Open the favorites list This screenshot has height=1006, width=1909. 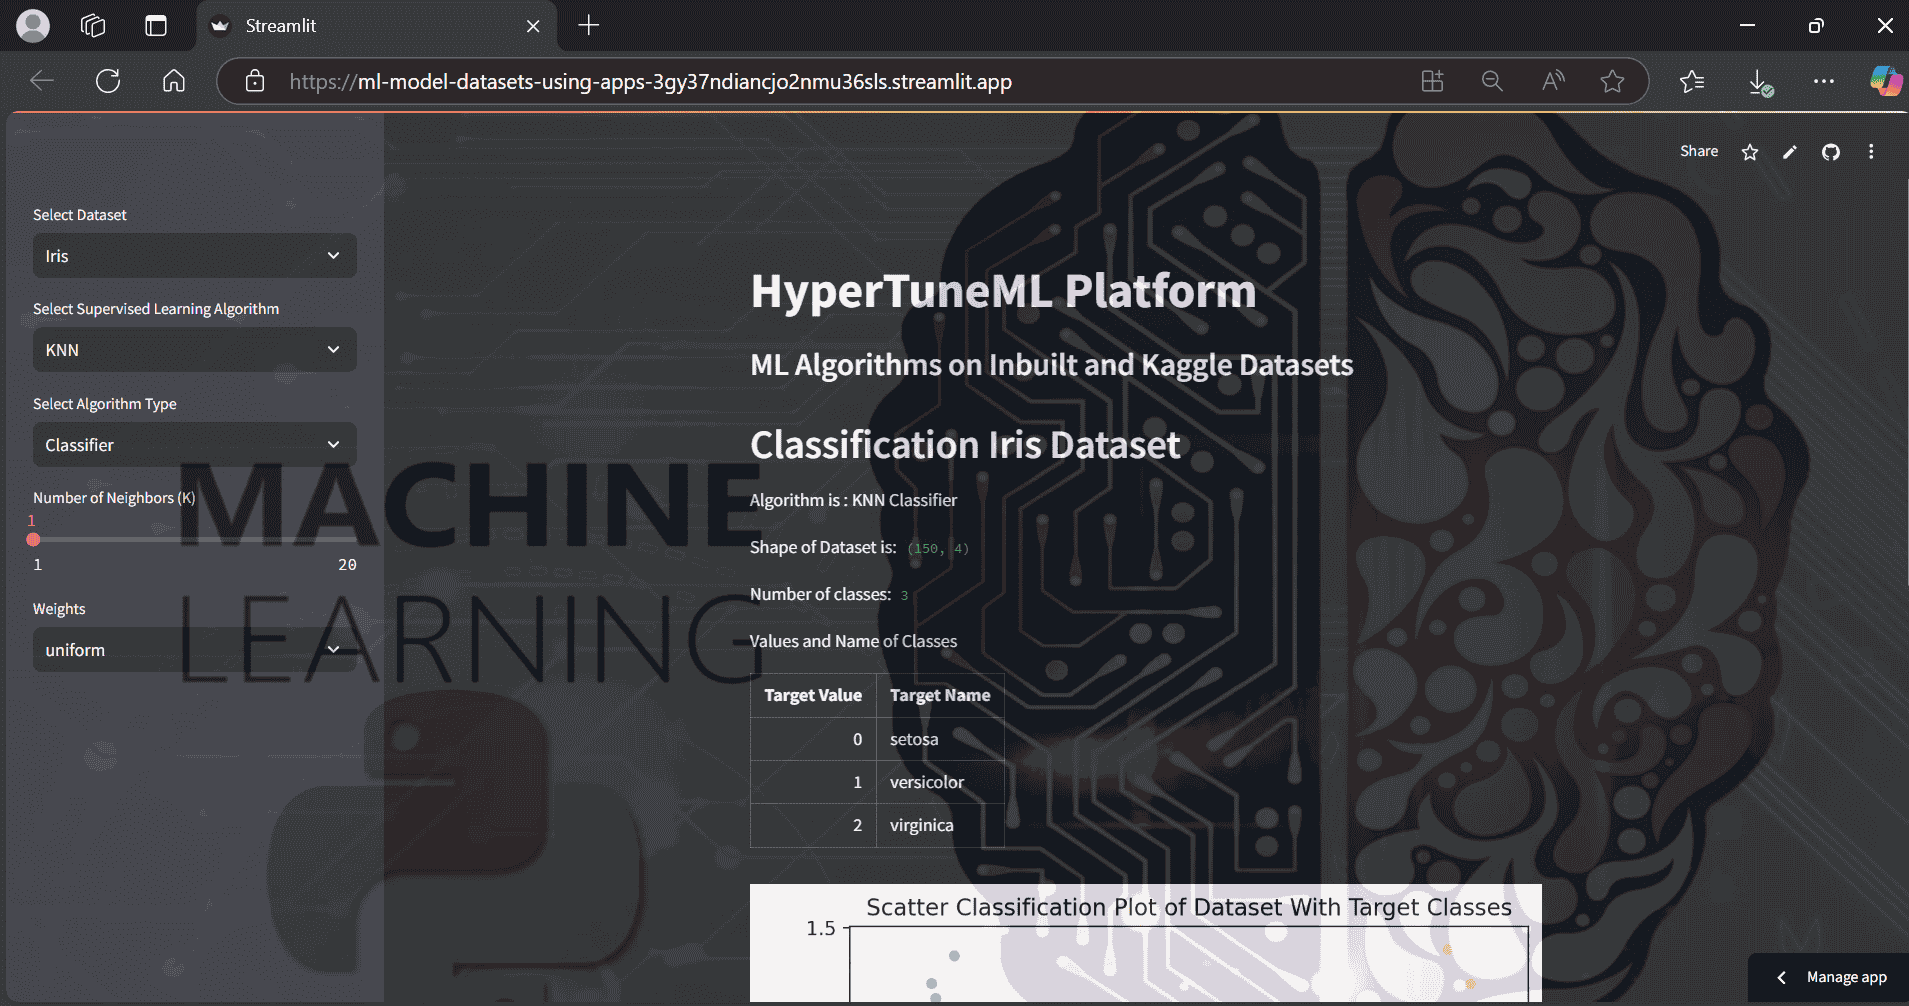click(1692, 81)
